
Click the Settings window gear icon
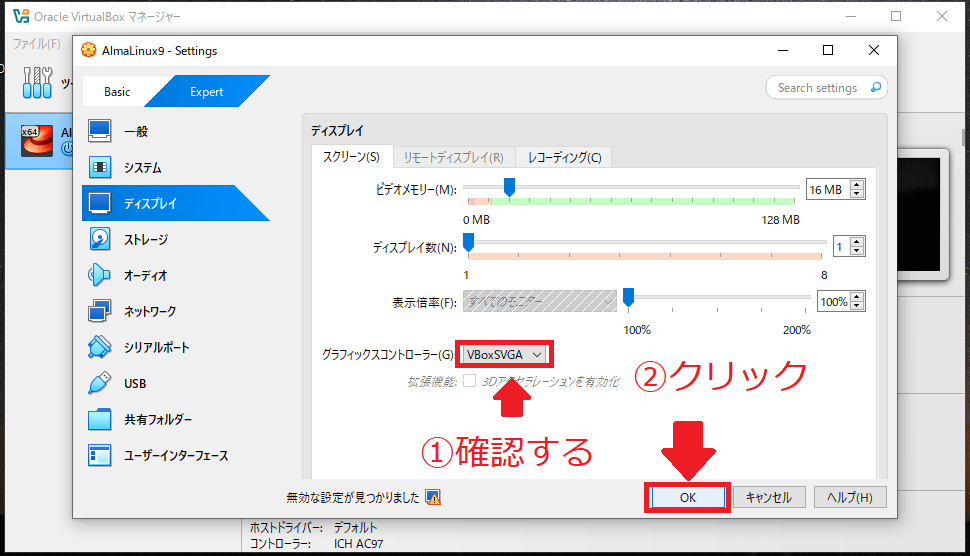pos(88,50)
